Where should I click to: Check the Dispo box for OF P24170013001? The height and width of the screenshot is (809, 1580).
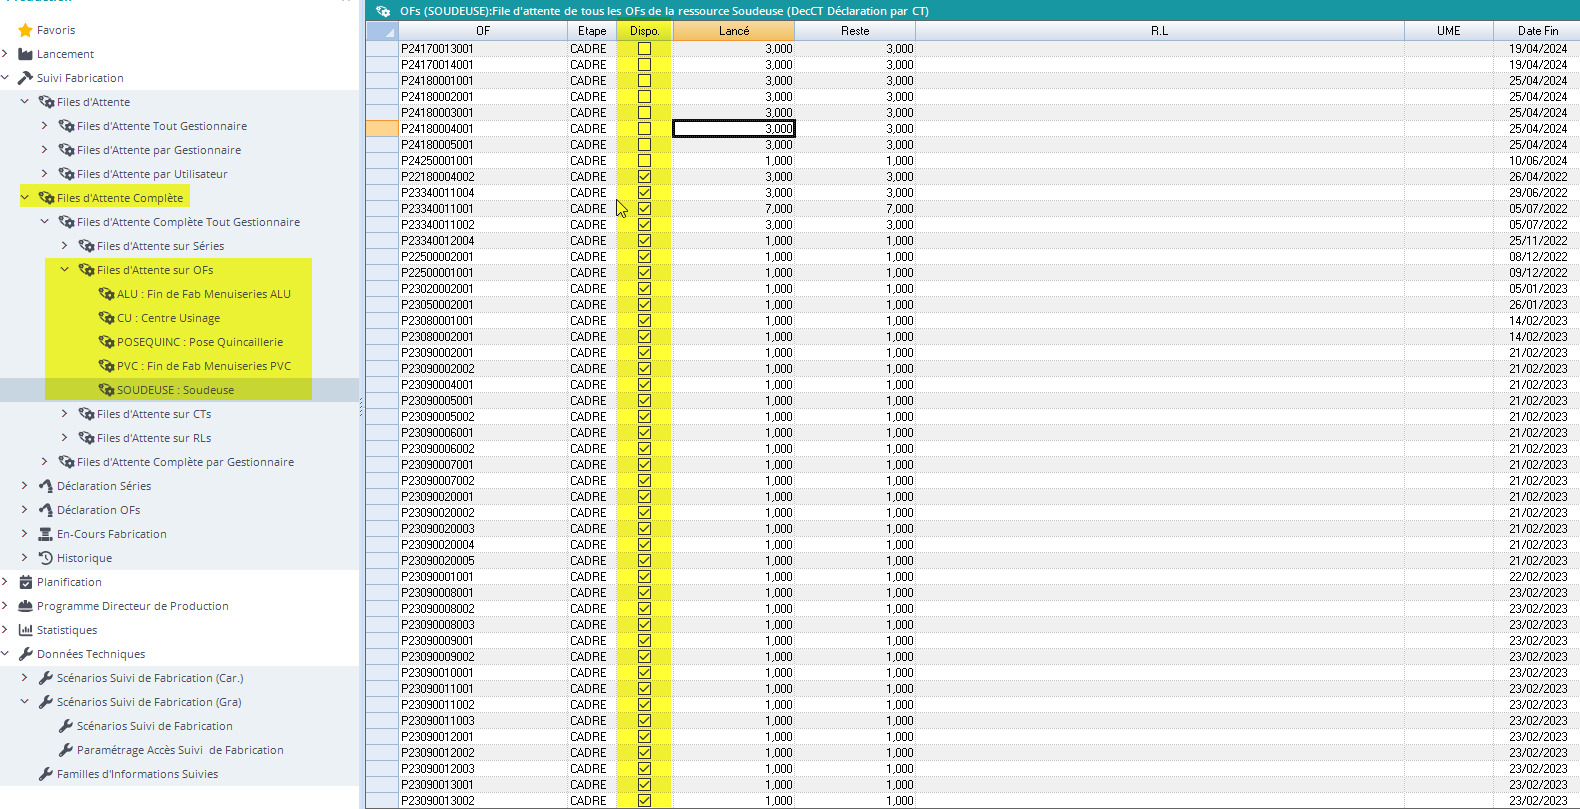[644, 48]
